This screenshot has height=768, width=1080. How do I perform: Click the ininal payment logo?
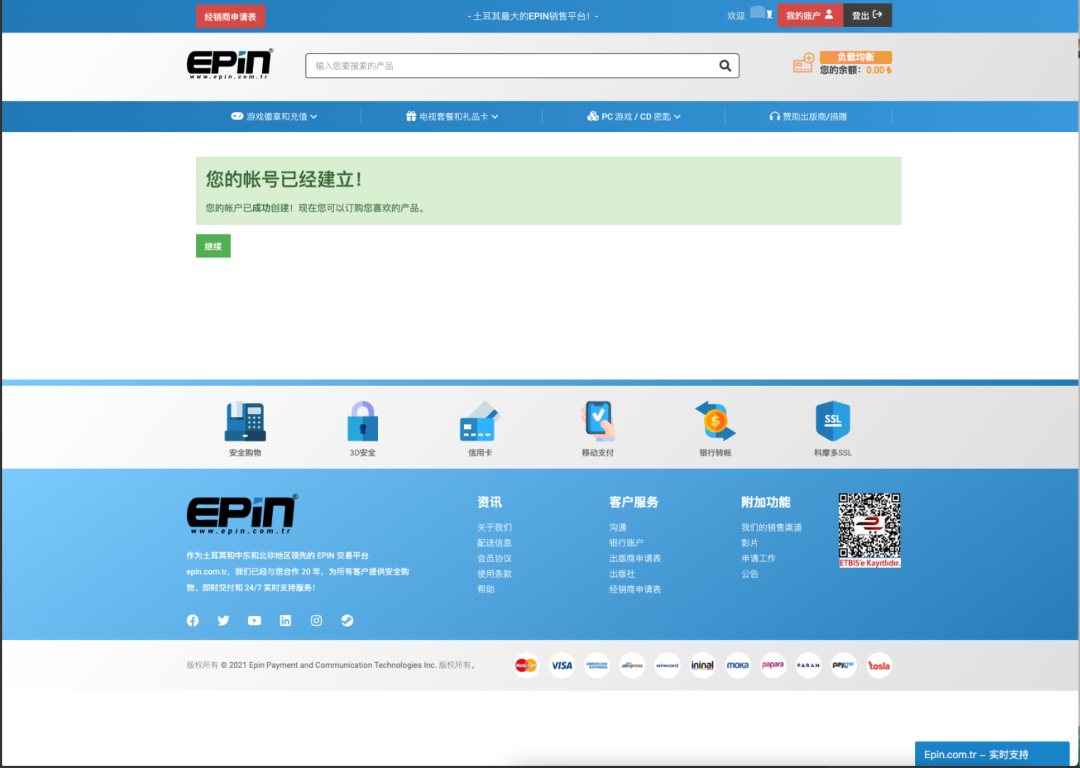click(702, 665)
